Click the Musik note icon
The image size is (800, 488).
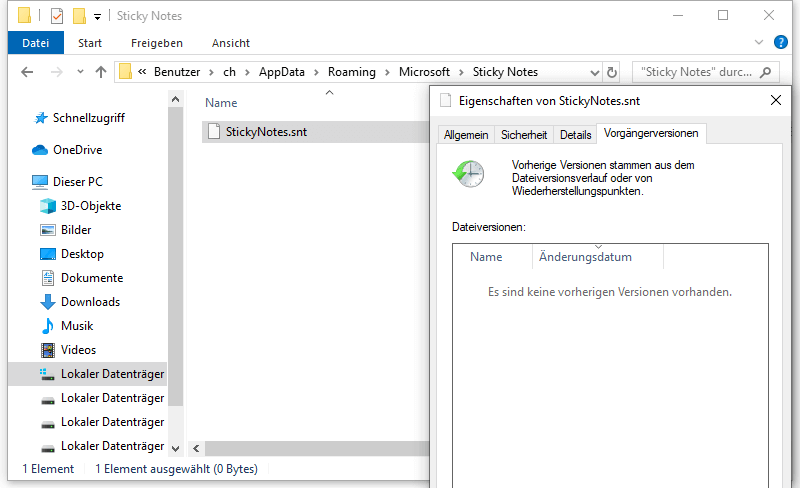pos(47,326)
